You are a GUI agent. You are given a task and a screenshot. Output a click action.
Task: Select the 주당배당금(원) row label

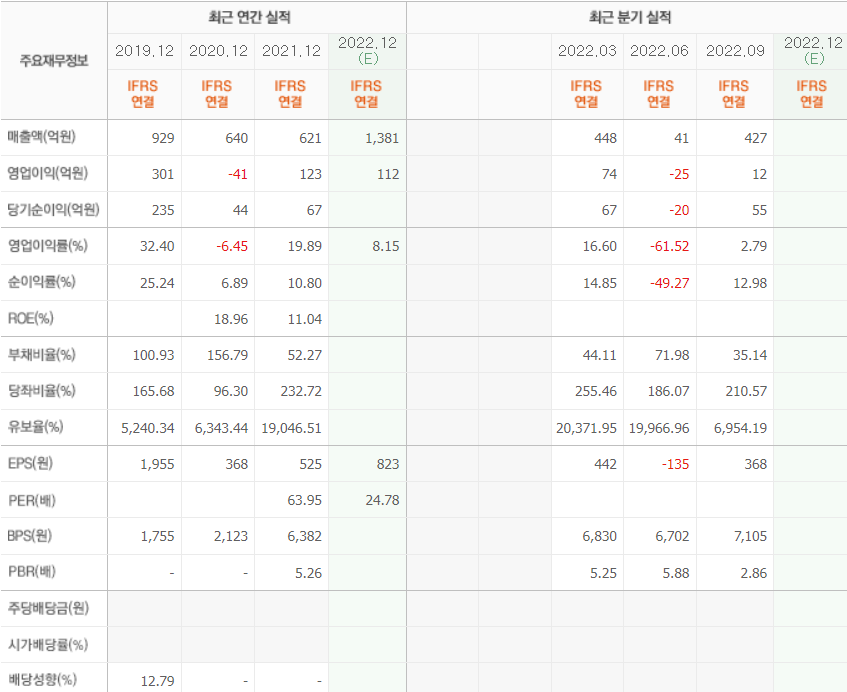point(48,608)
